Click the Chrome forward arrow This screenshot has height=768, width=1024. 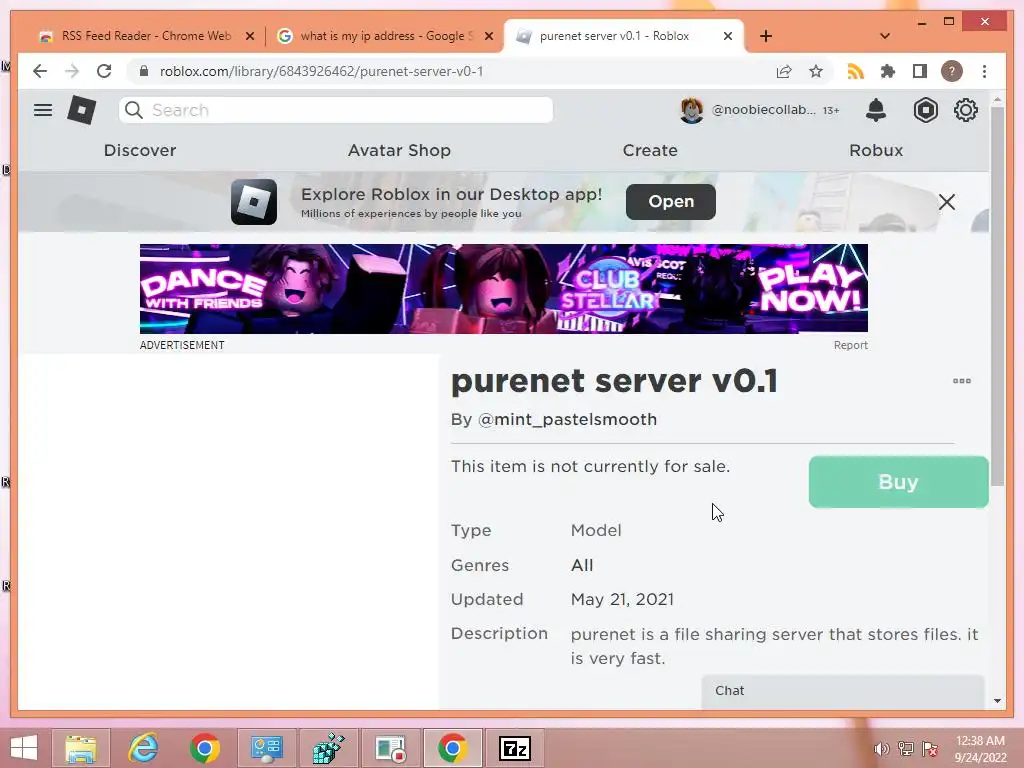(72, 71)
